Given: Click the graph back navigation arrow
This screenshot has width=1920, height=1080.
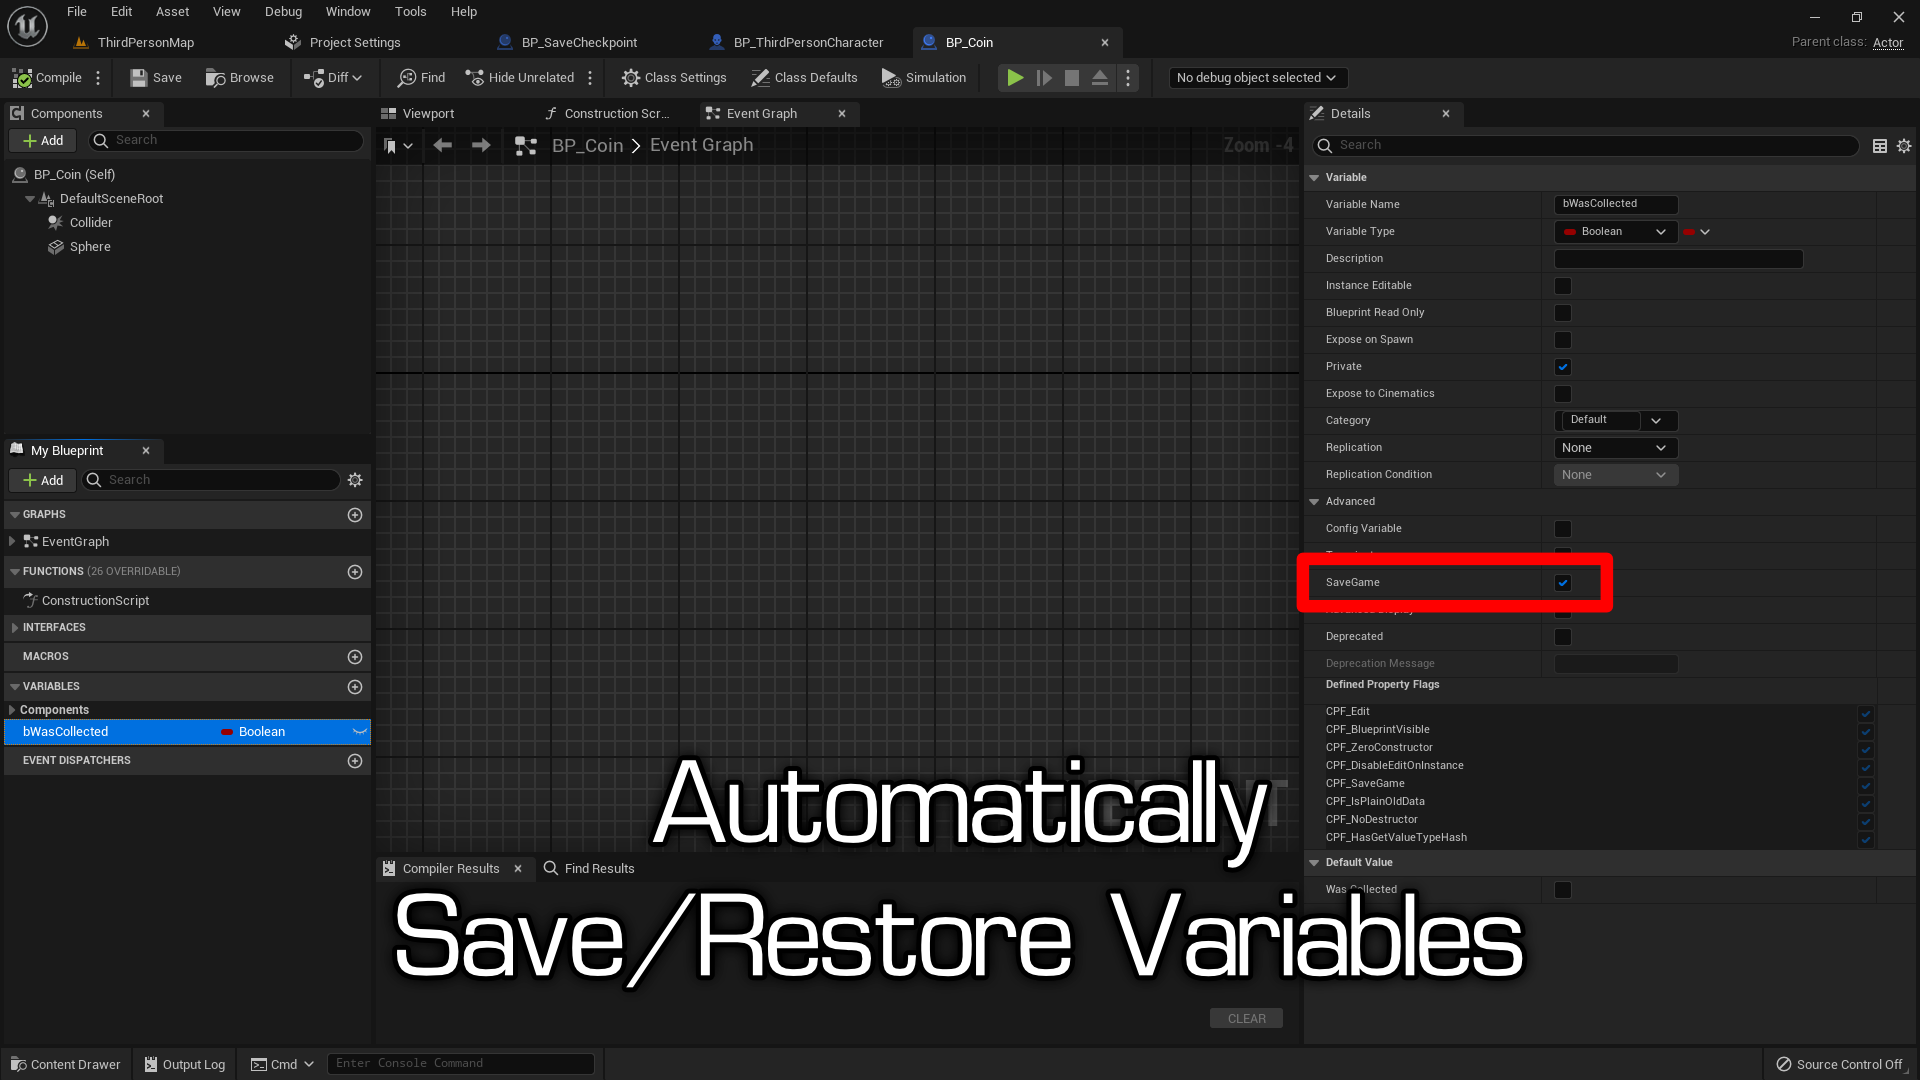Looking at the screenshot, I should coord(443,146).
